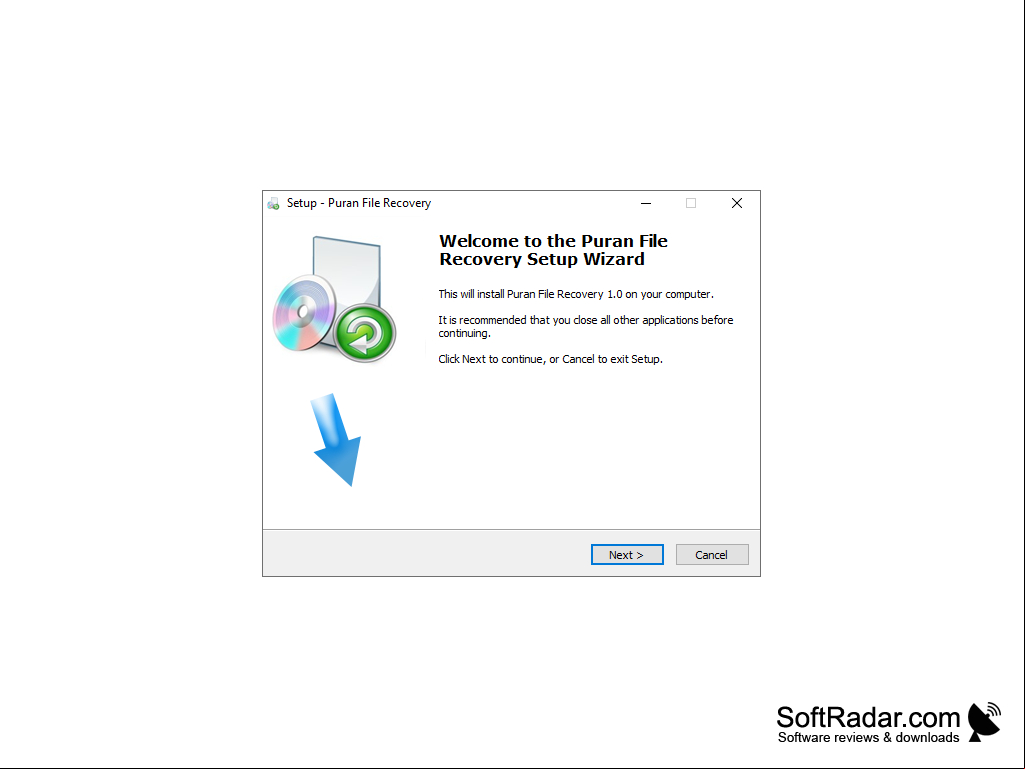Click the SoftRadar.com logo text
This screenshot has width=1025, height=769.
(868, 717)
